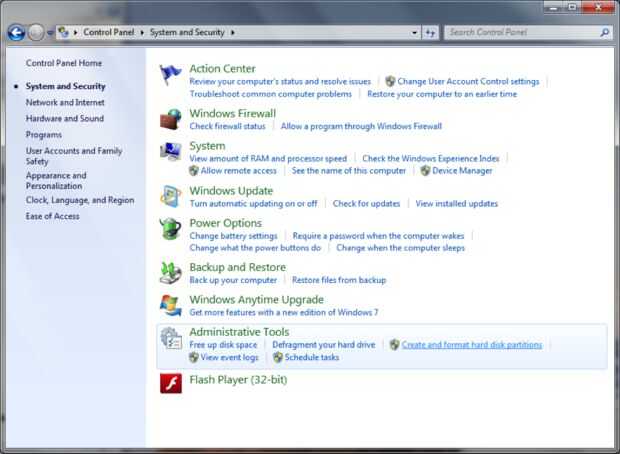
Task: Click the Control Panel icon in address bar
Action: (x=63, y=32)
